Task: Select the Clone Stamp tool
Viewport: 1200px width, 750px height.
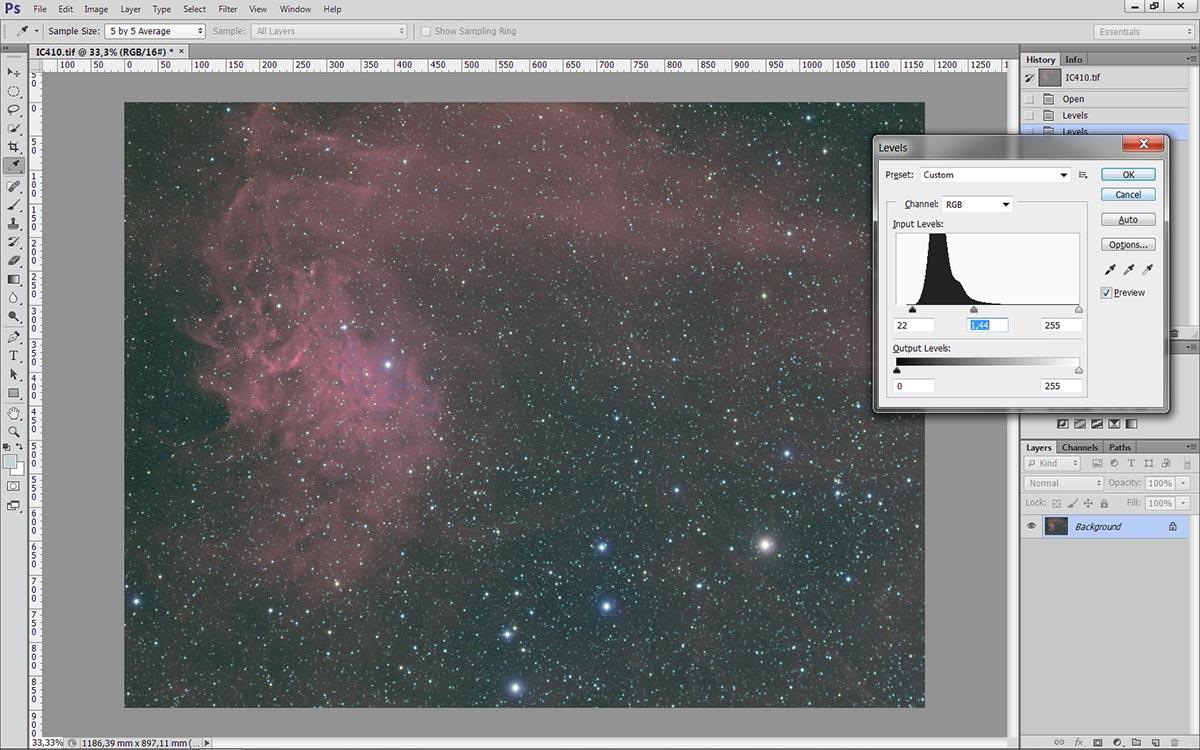Action: pos(14,223)
